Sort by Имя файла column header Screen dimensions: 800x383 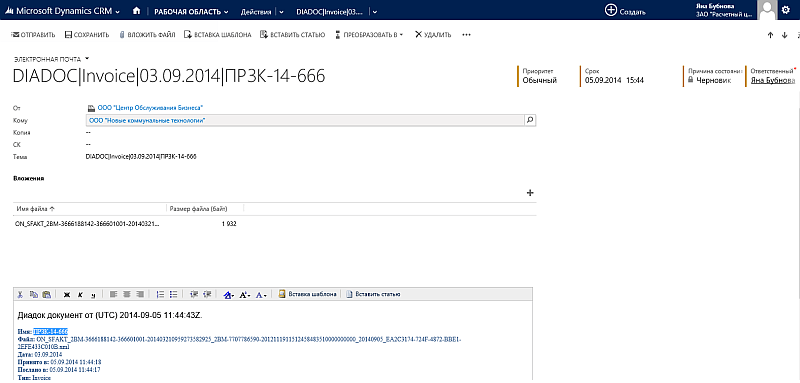[x=36, y=209]
